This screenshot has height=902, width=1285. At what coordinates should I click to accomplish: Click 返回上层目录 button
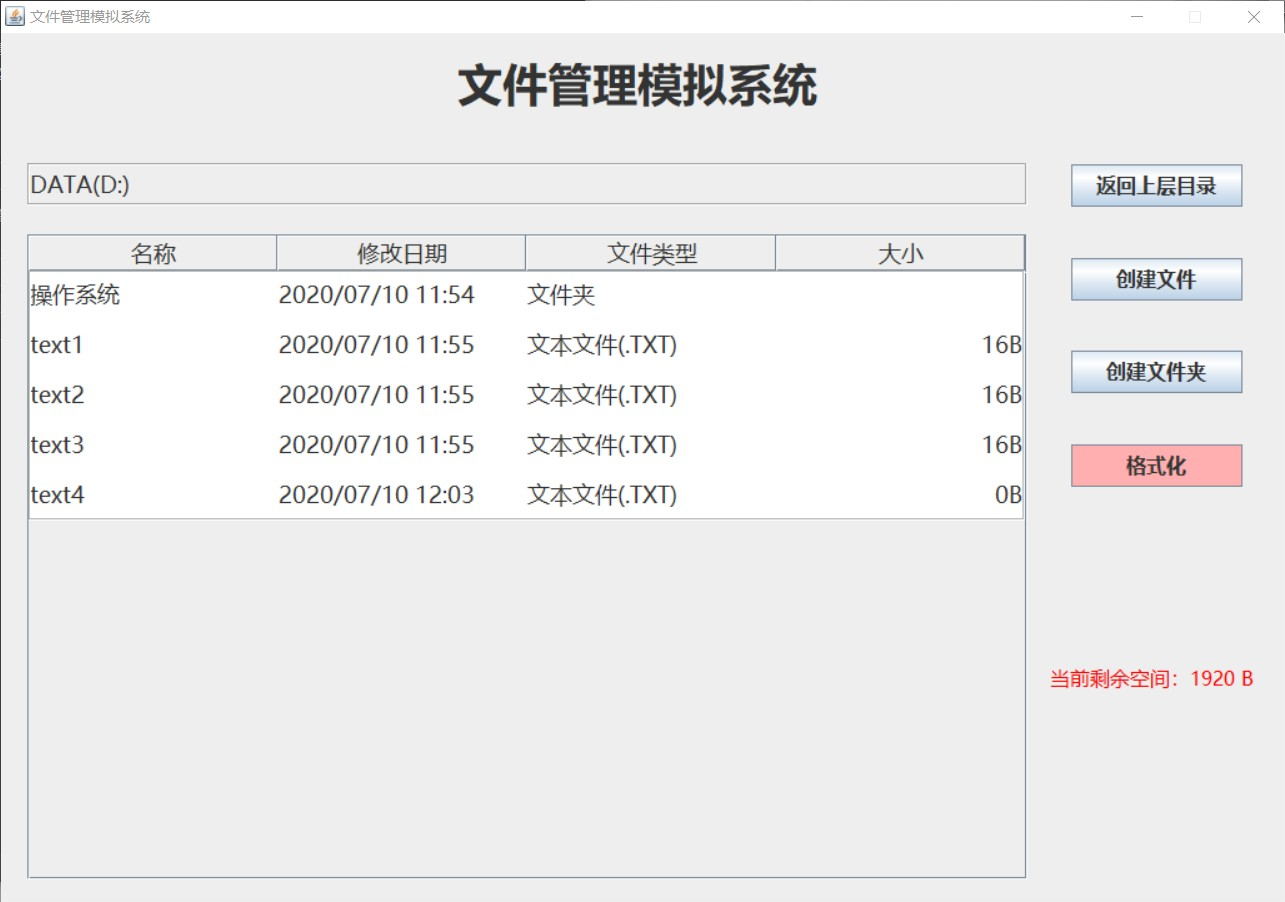1156,186
